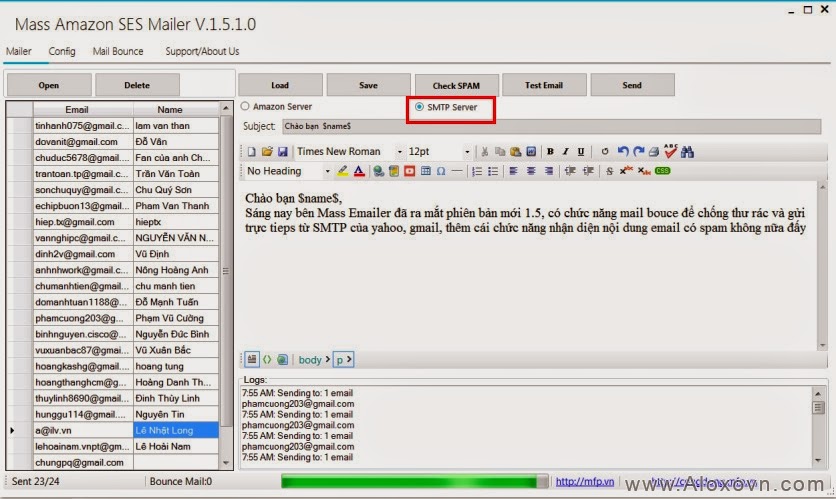836x499 pixels.
Task: Open the Mailer tab
Action: pos(19,51)
